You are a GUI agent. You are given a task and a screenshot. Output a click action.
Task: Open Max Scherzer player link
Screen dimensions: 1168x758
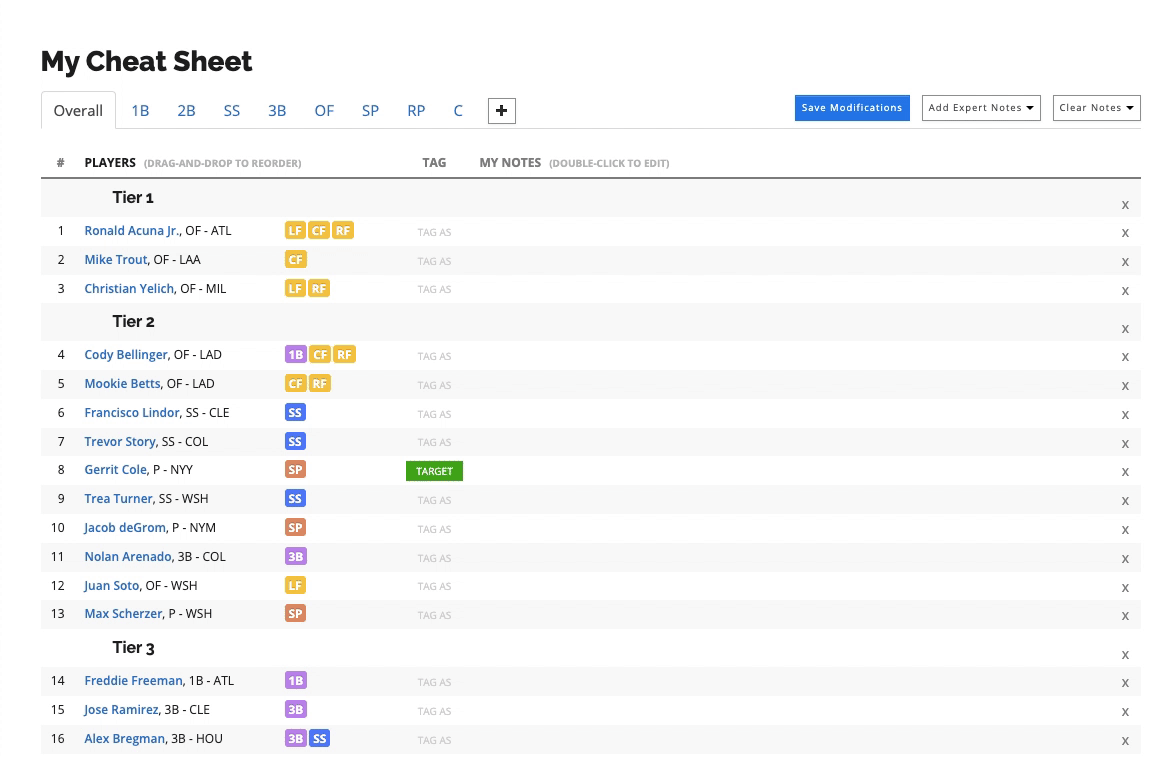coord(123,614)
